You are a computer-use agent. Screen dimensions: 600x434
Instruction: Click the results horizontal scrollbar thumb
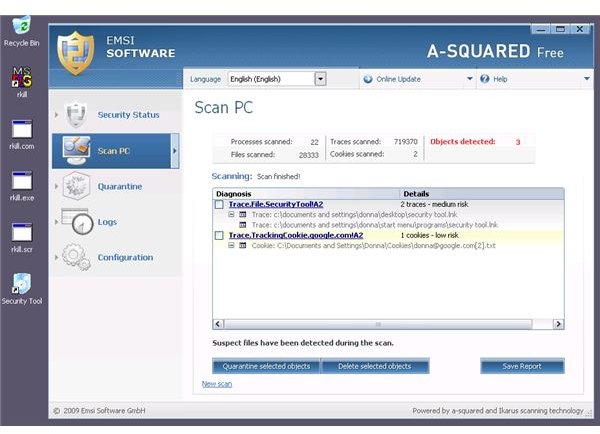click(378, 325)
